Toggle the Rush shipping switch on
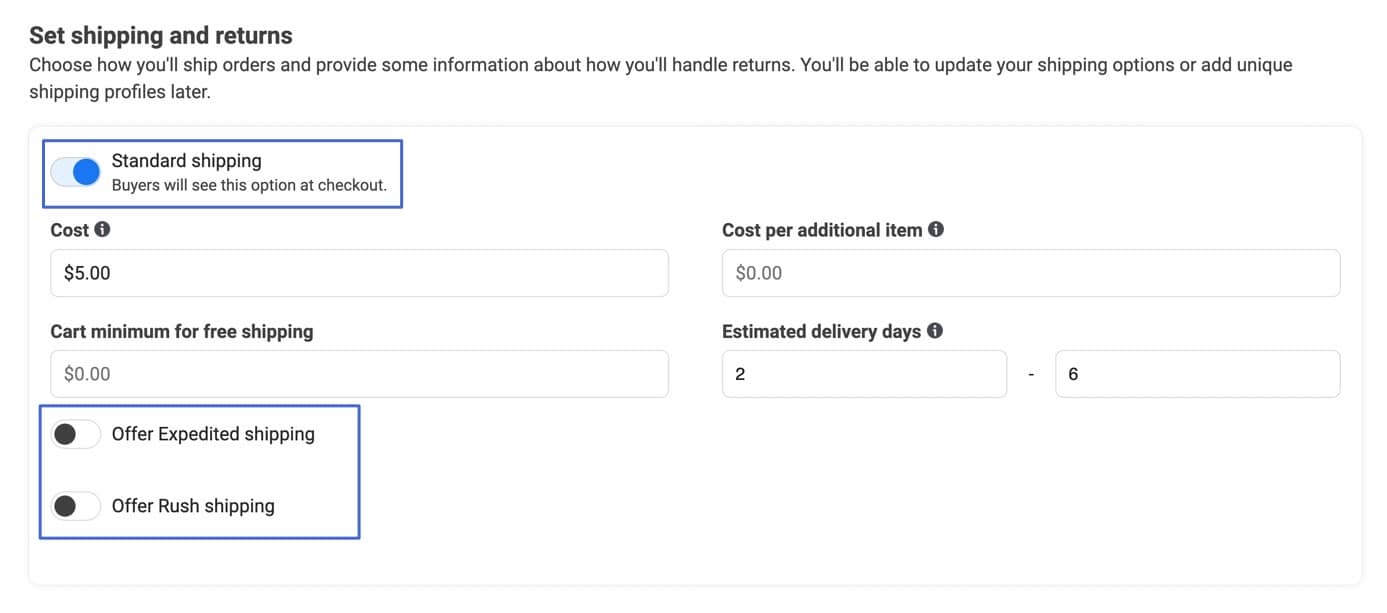Screen dimensions: 1387x613 coord(75,506)
